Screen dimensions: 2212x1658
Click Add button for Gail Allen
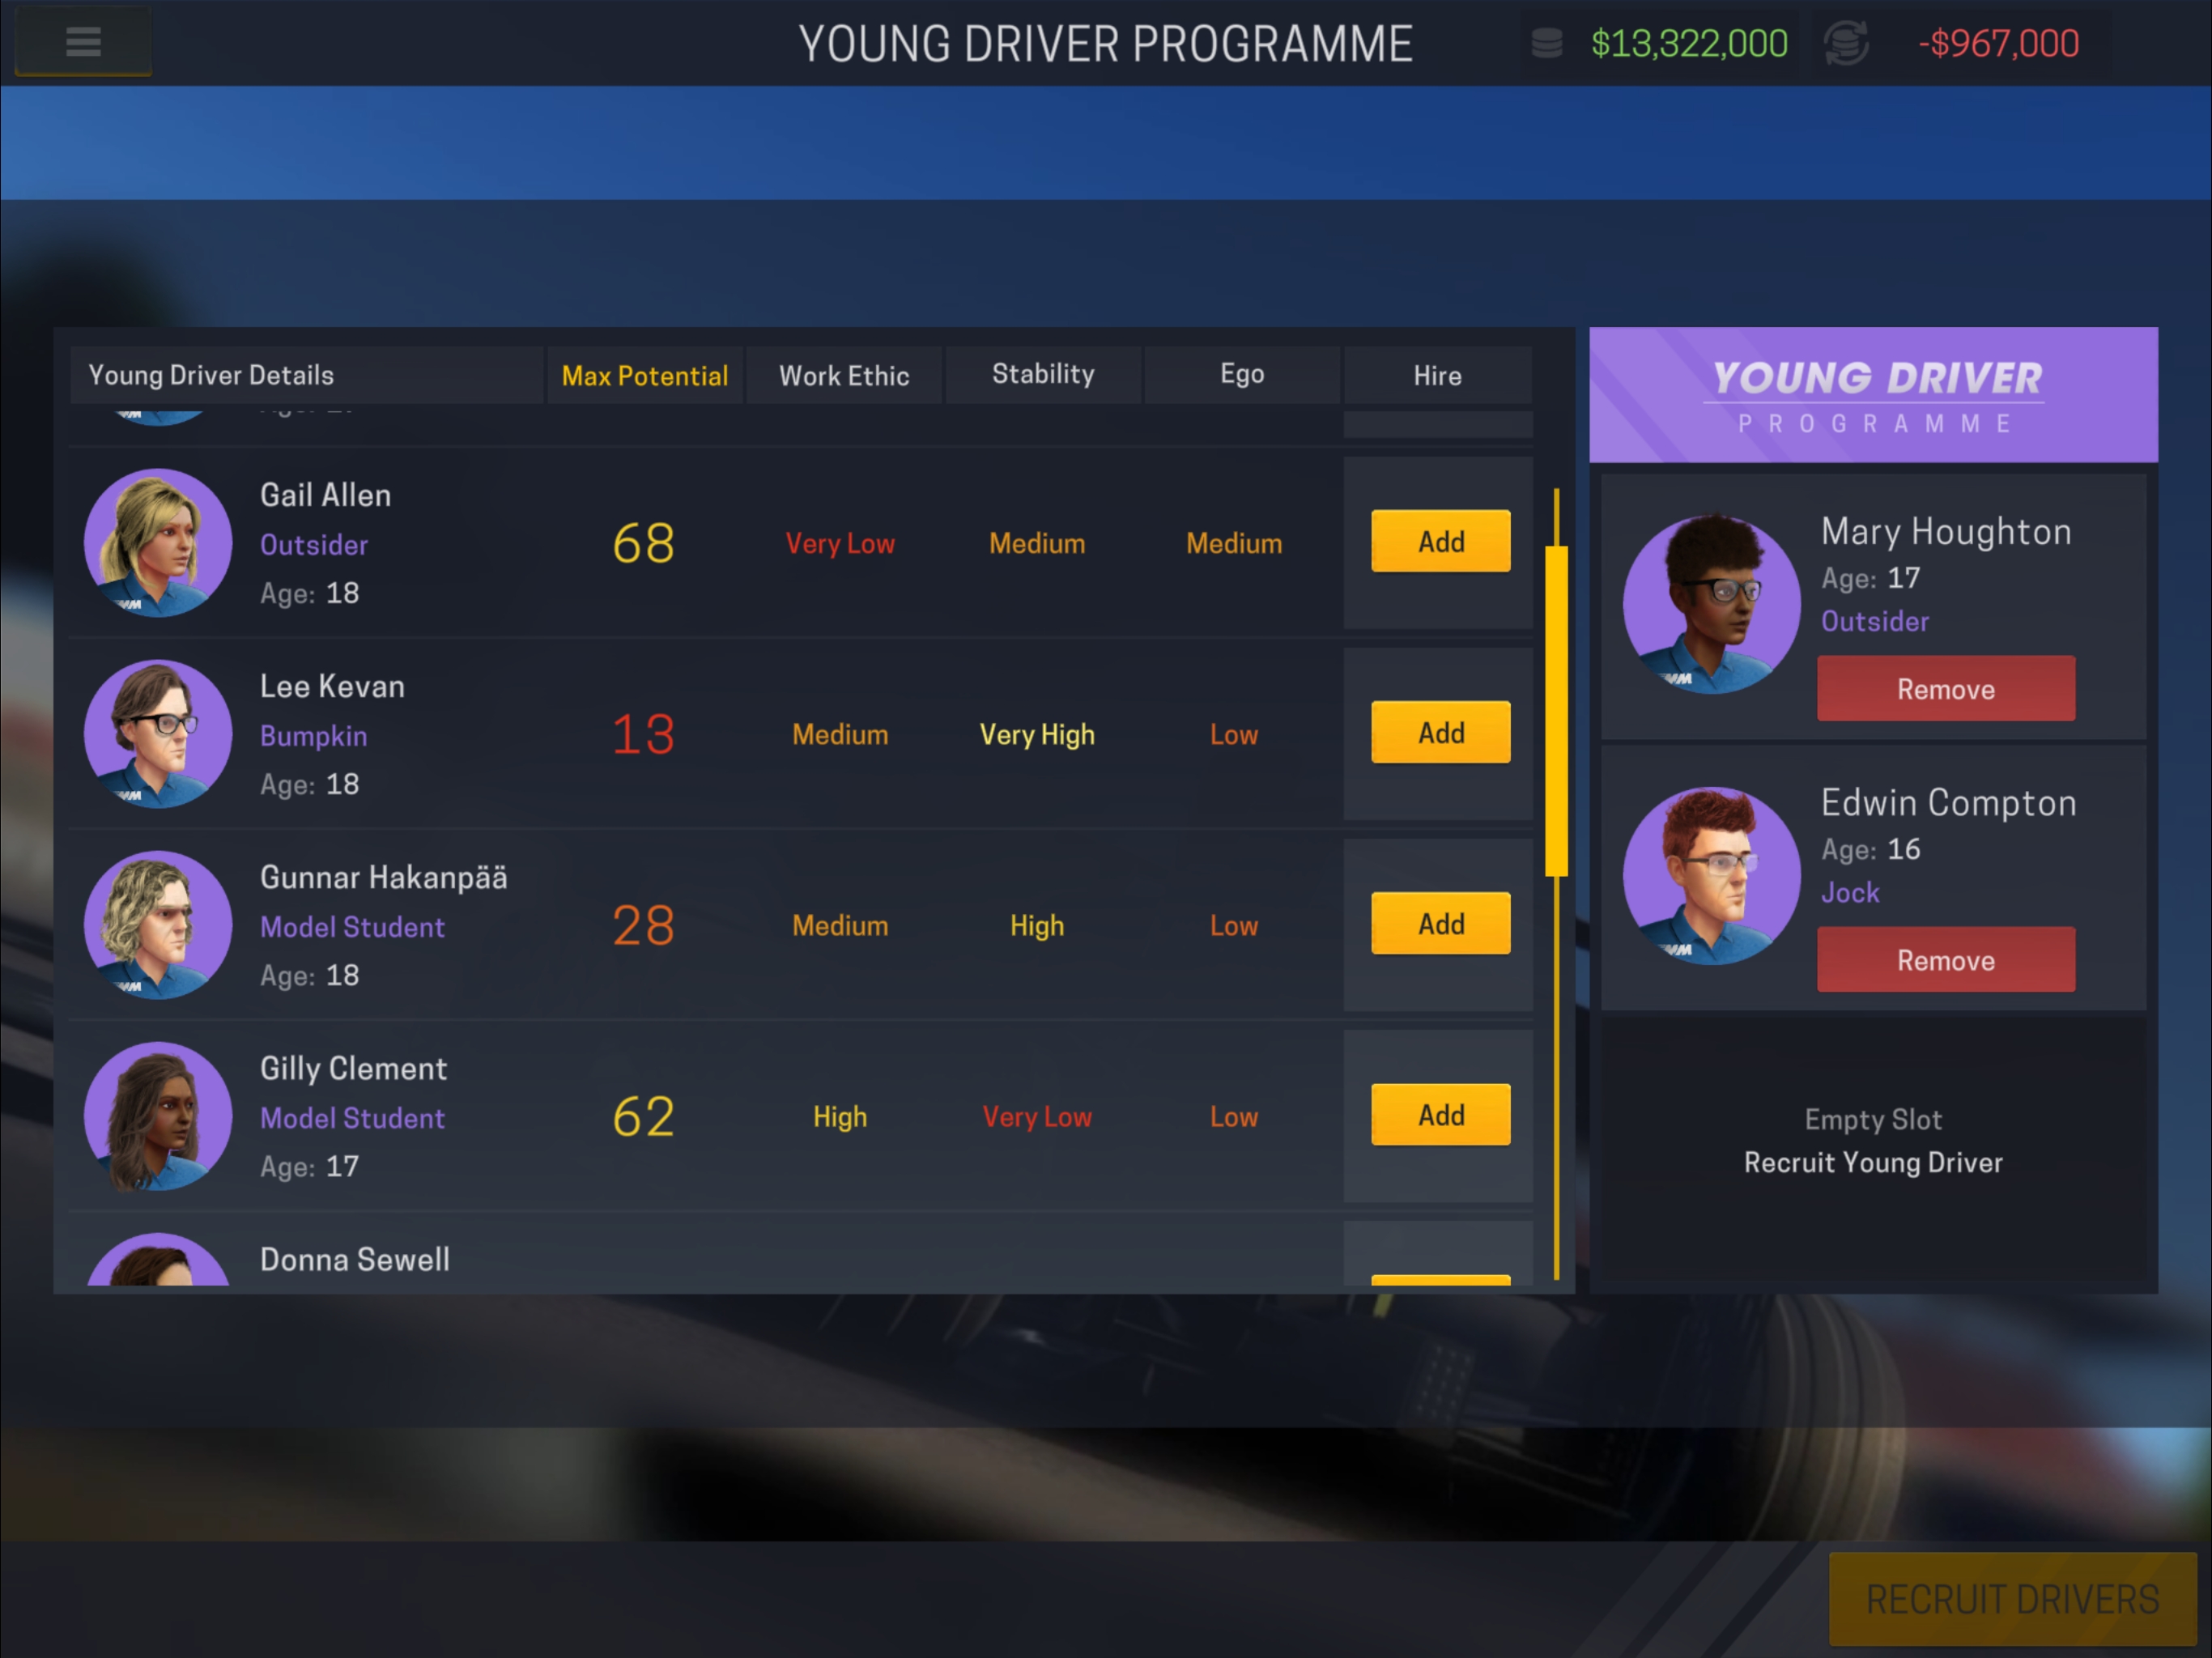1439,542
